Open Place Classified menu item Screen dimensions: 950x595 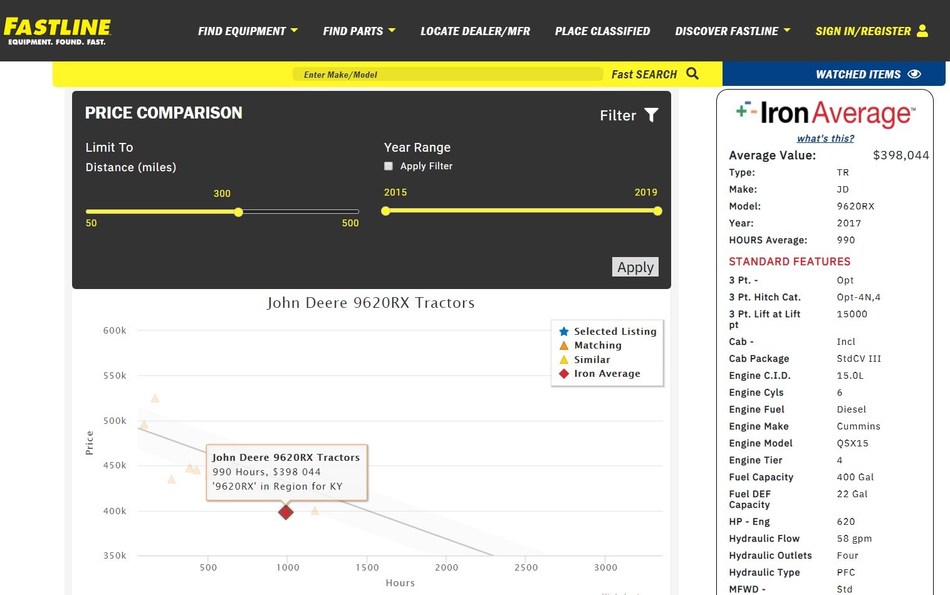602,31
